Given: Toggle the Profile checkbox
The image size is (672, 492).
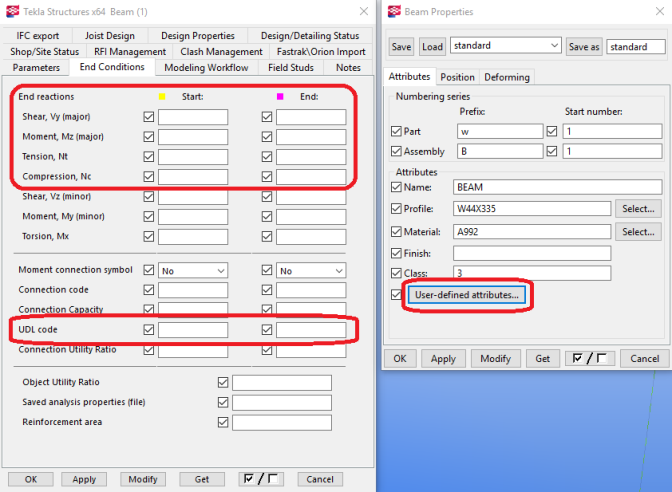Looking at the screenshot, I should [398, 209].
